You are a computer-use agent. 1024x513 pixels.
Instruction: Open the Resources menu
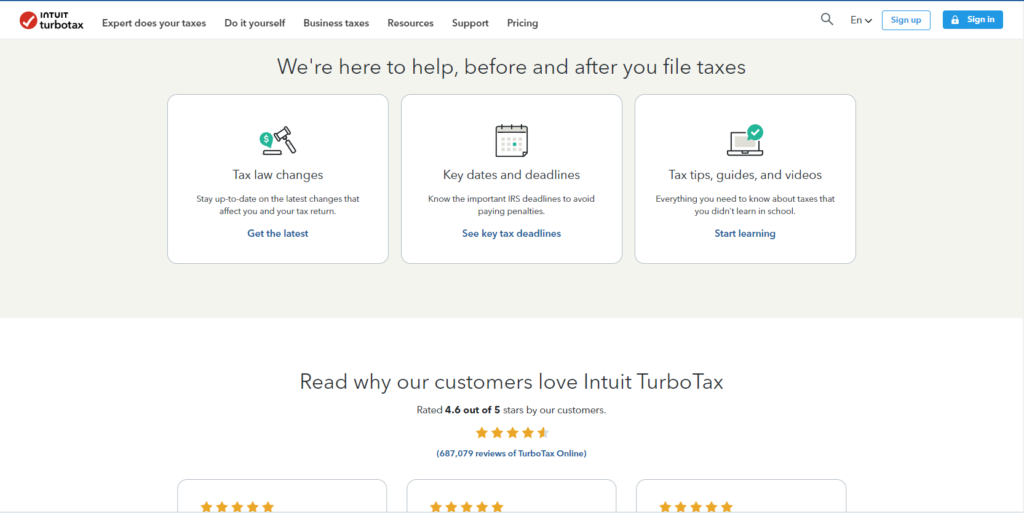411,23
